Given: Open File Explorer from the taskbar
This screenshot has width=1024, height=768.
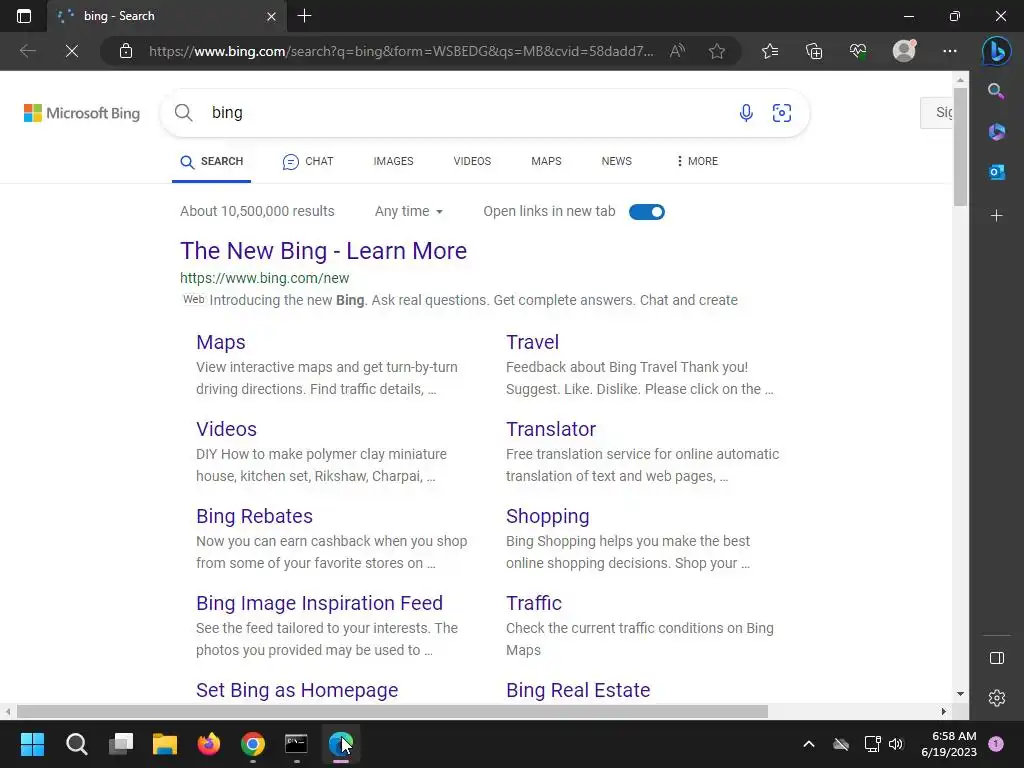Looking at the screenshot, I should 165,744.
